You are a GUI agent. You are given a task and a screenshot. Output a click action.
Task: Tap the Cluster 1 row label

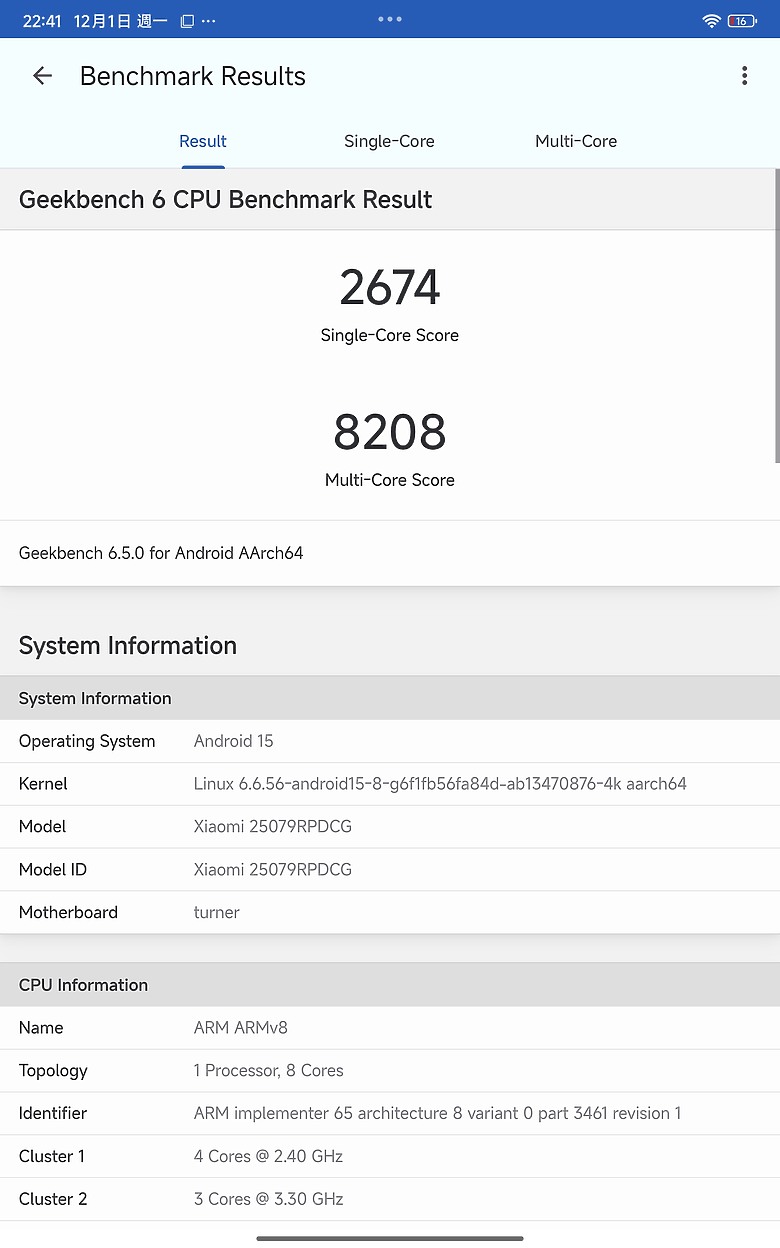(x=52, y=1156)
